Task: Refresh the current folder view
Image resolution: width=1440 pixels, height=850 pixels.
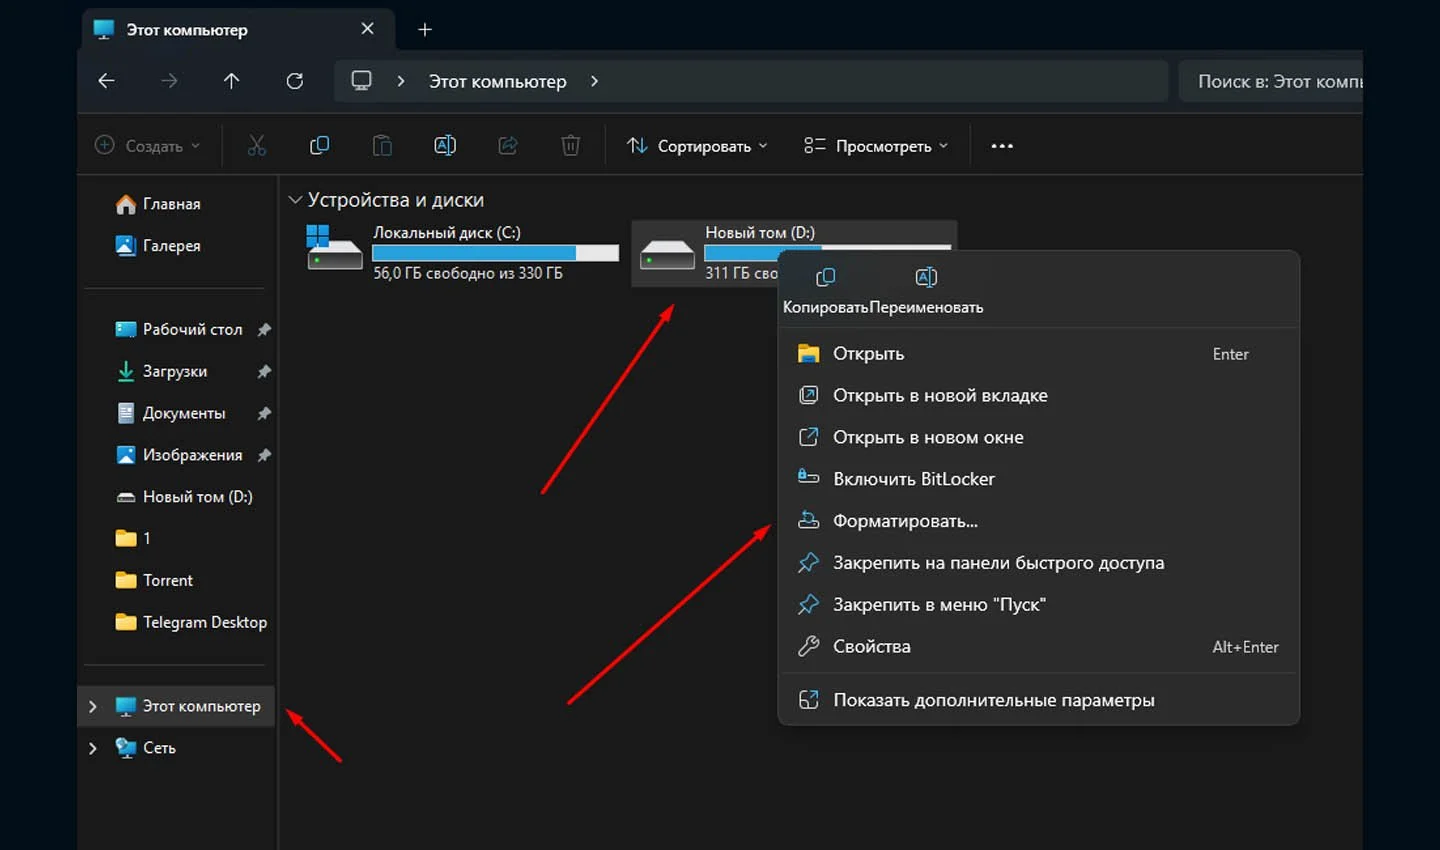Action: (x=294, y=81)
